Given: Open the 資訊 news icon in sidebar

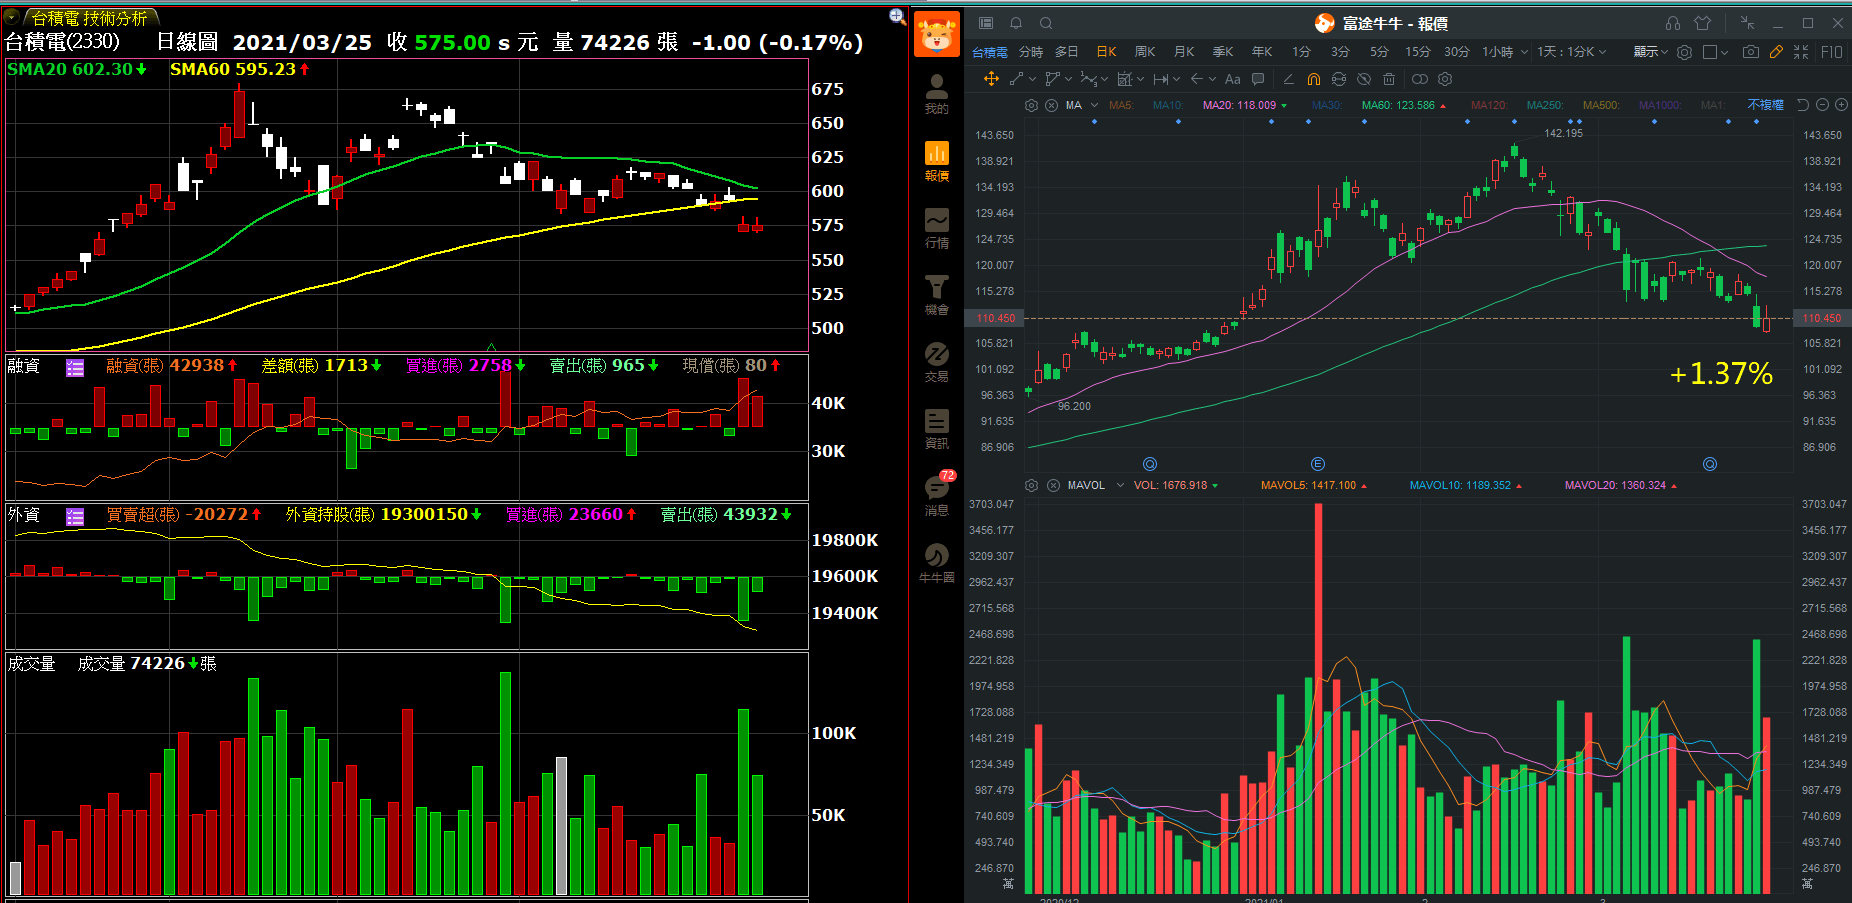Looking at the screenshot, I should (936, 429).
